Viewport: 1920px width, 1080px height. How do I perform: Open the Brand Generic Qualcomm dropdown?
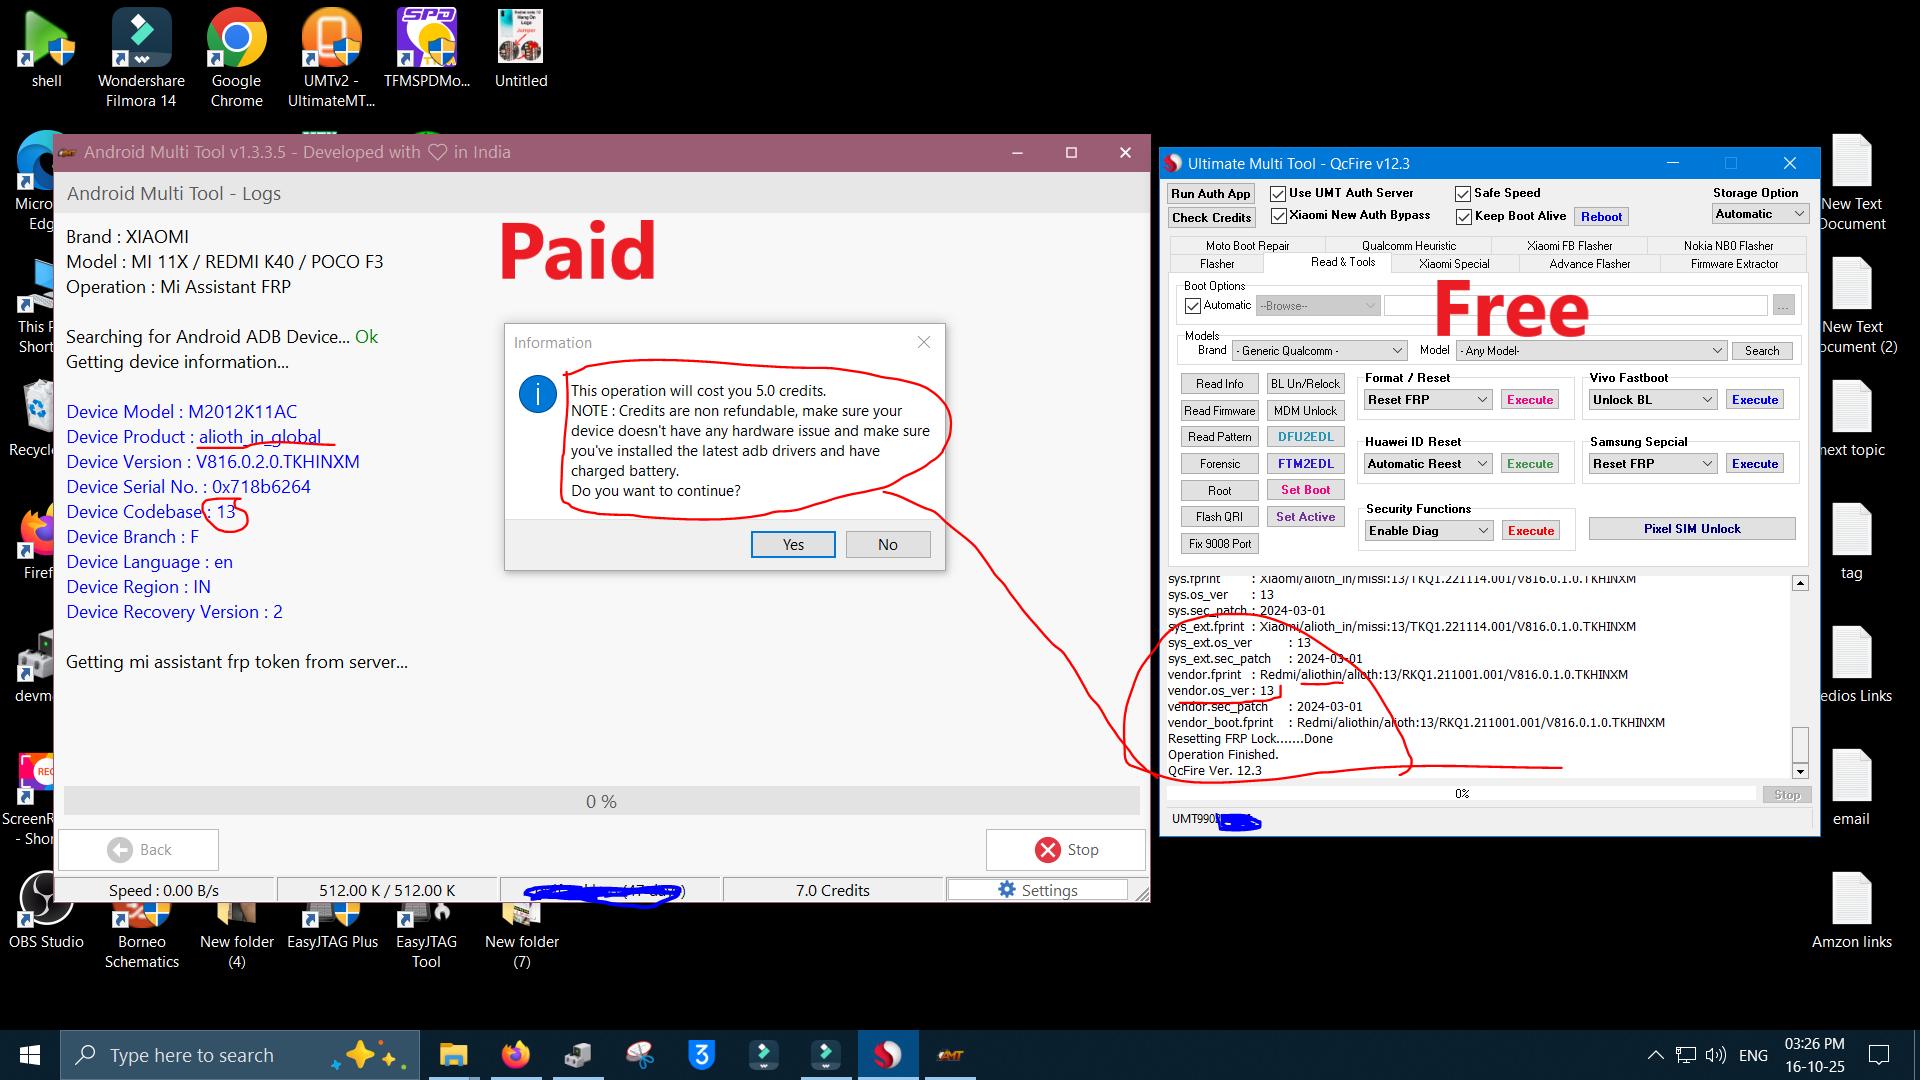[x=1320, y=351]
